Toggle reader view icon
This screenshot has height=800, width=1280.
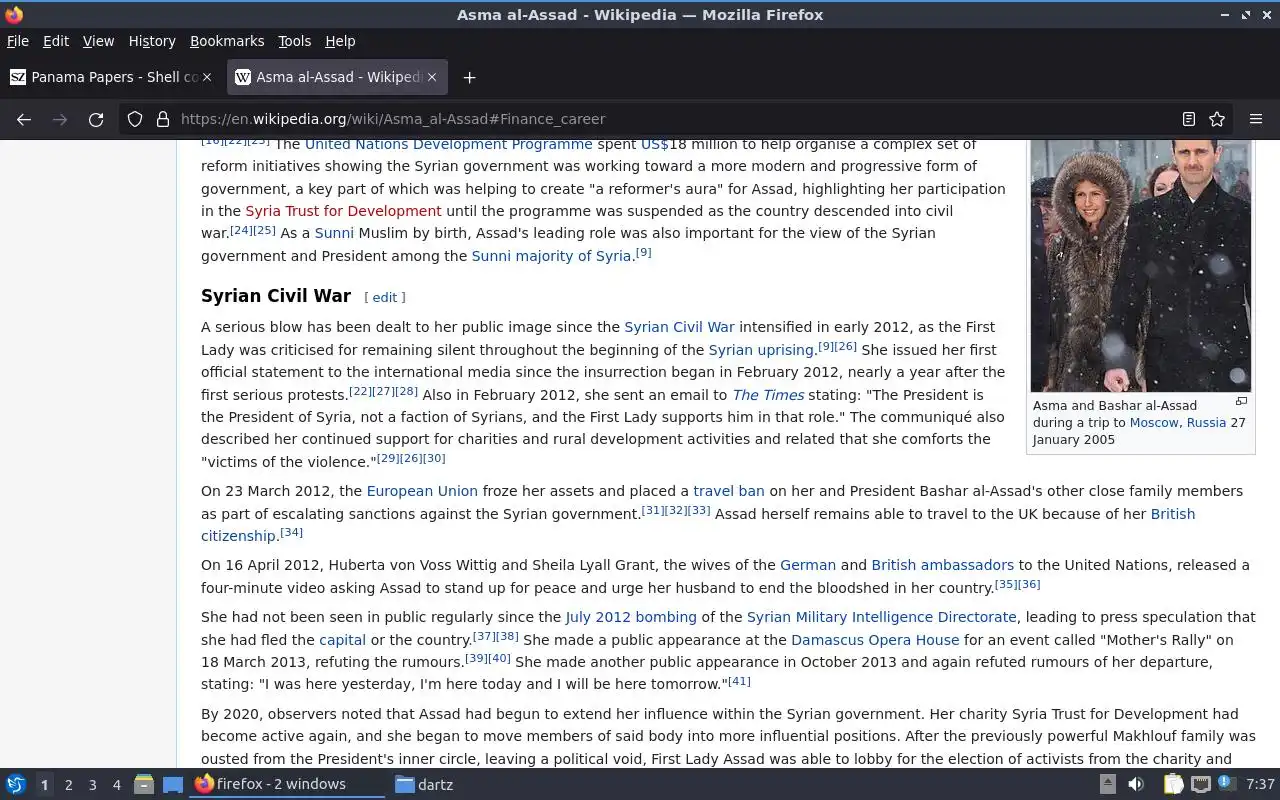click(x=1189, y=119)
